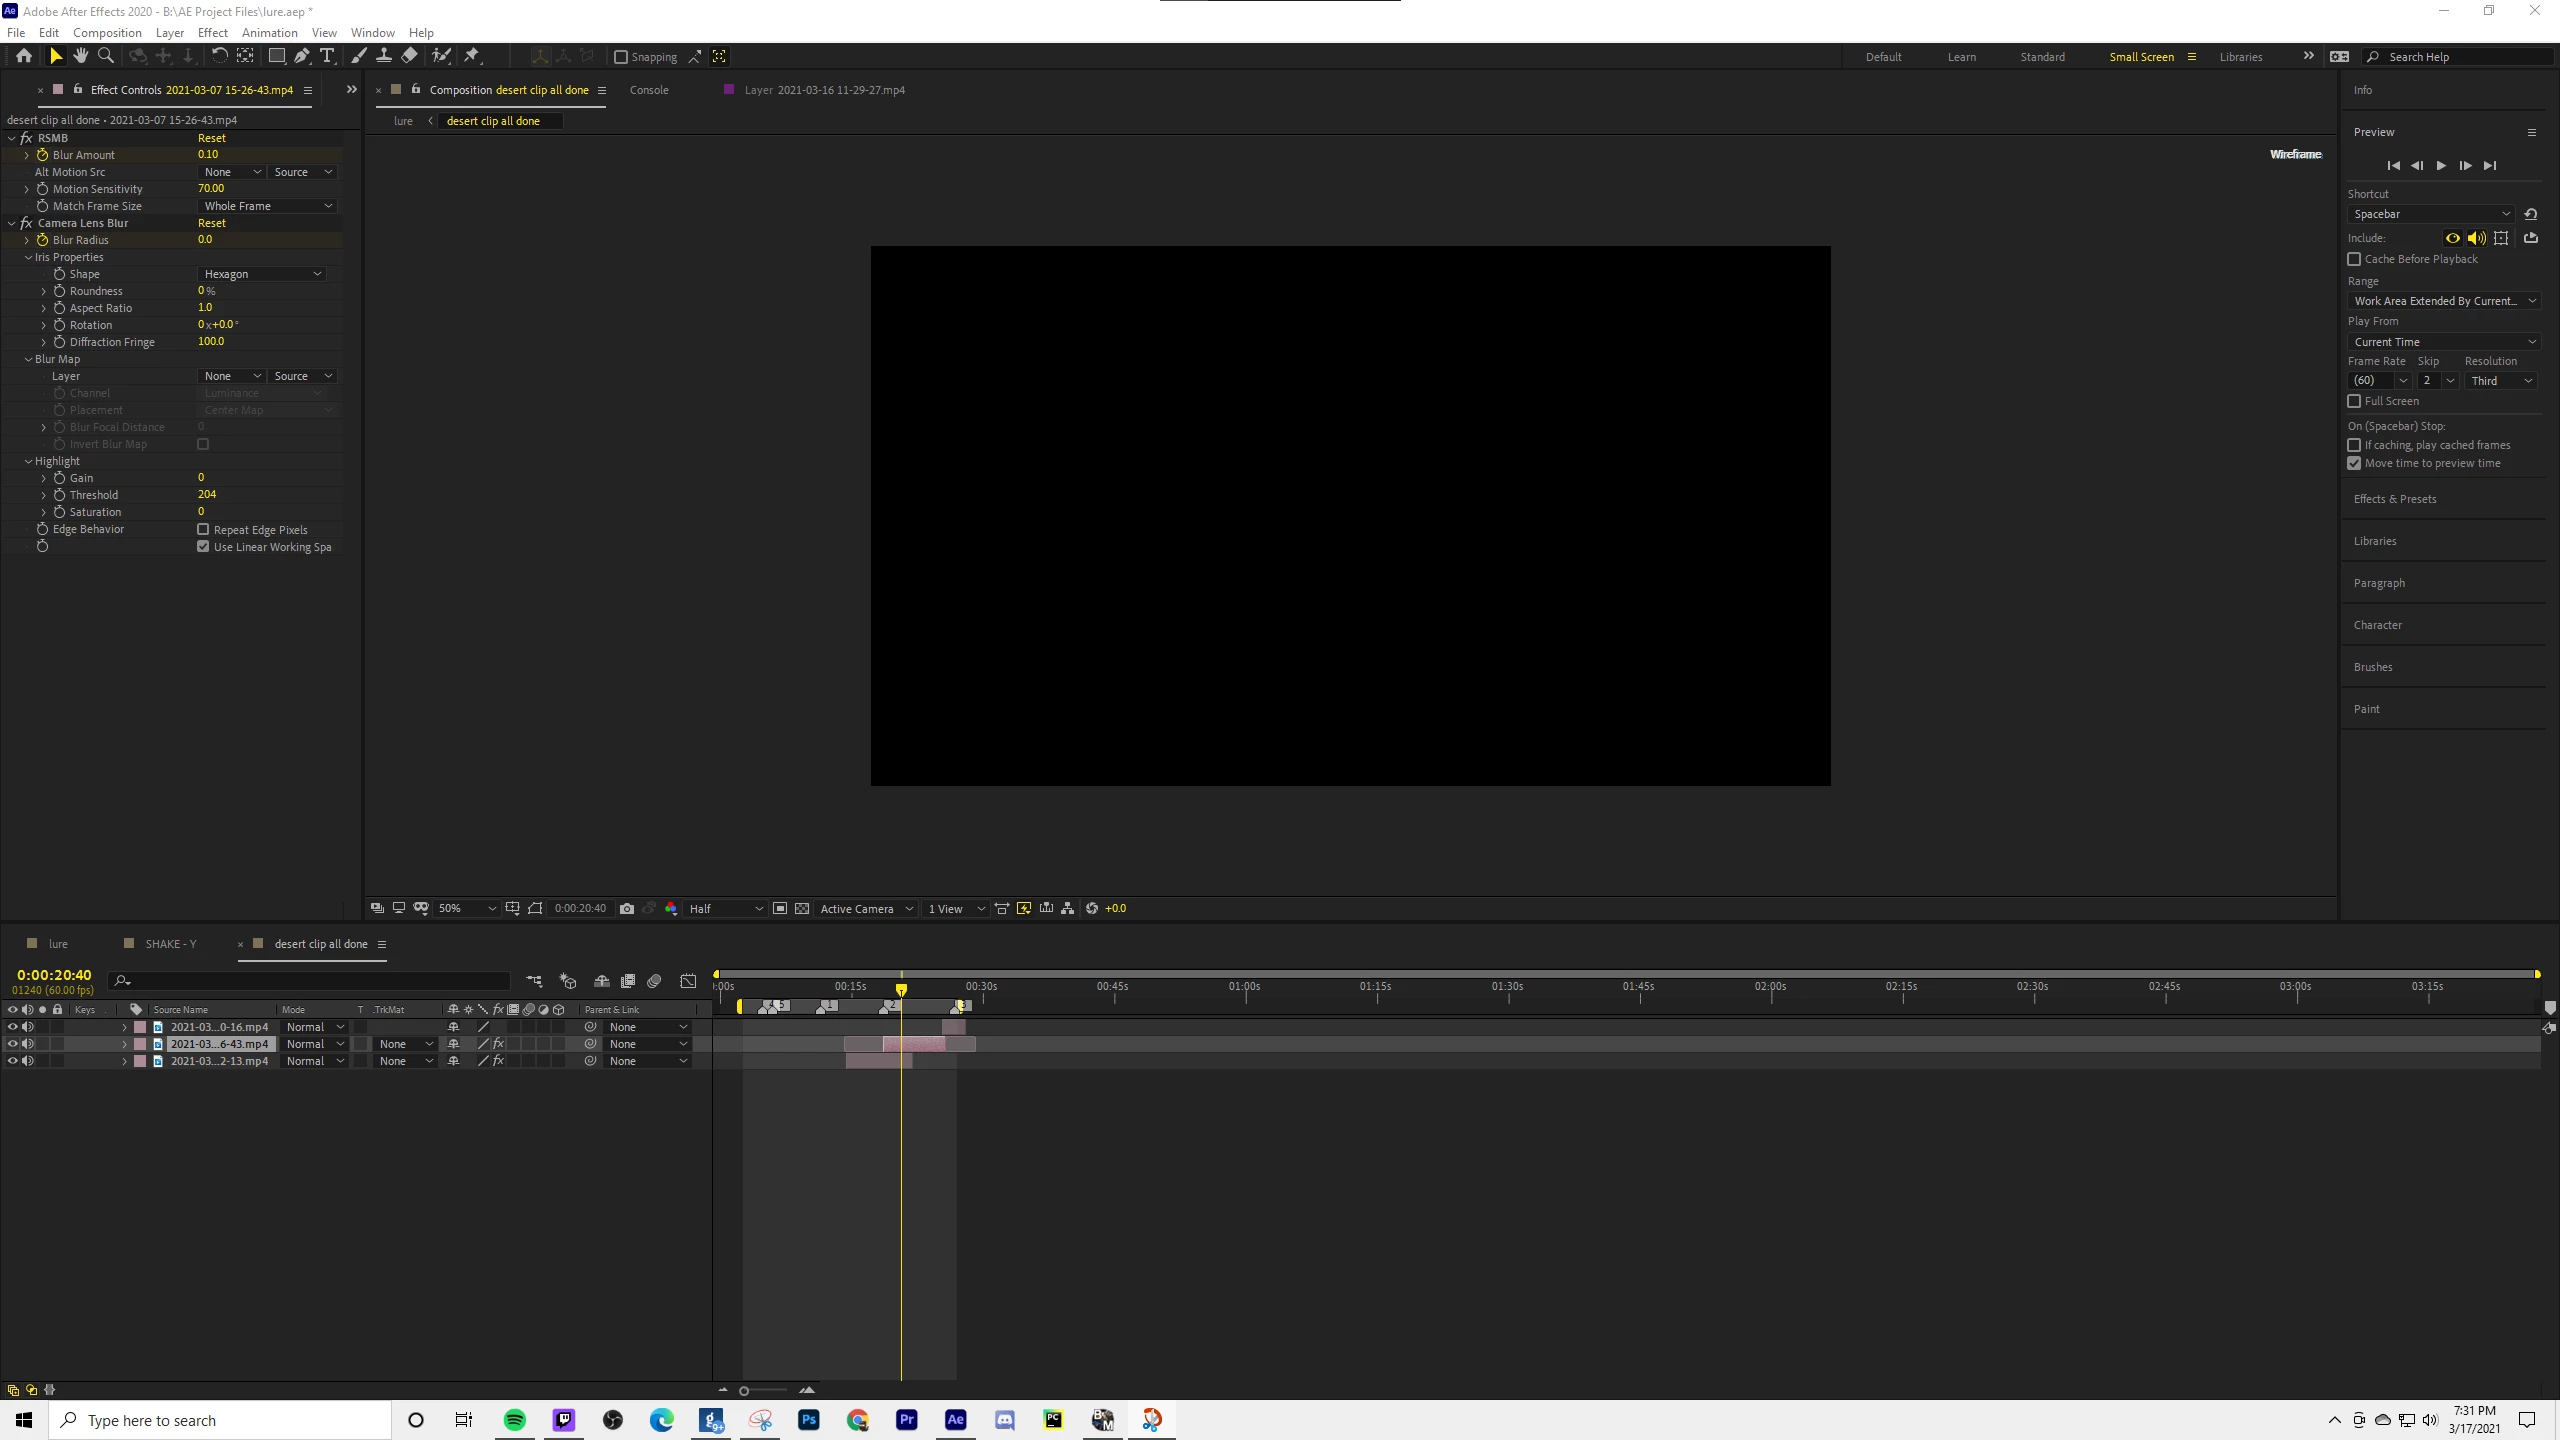The image size is (2560, 1440).
Task: Open the Animation menu
Action: coord(269,32)
